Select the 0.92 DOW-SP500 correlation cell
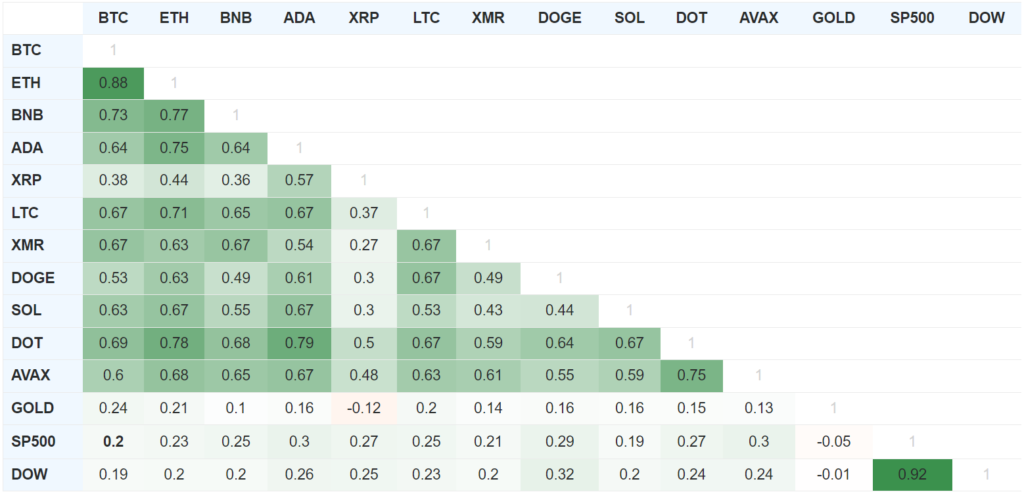This screenshot has width=1024, height=494. pyautogui.click(x=911, y=473)
